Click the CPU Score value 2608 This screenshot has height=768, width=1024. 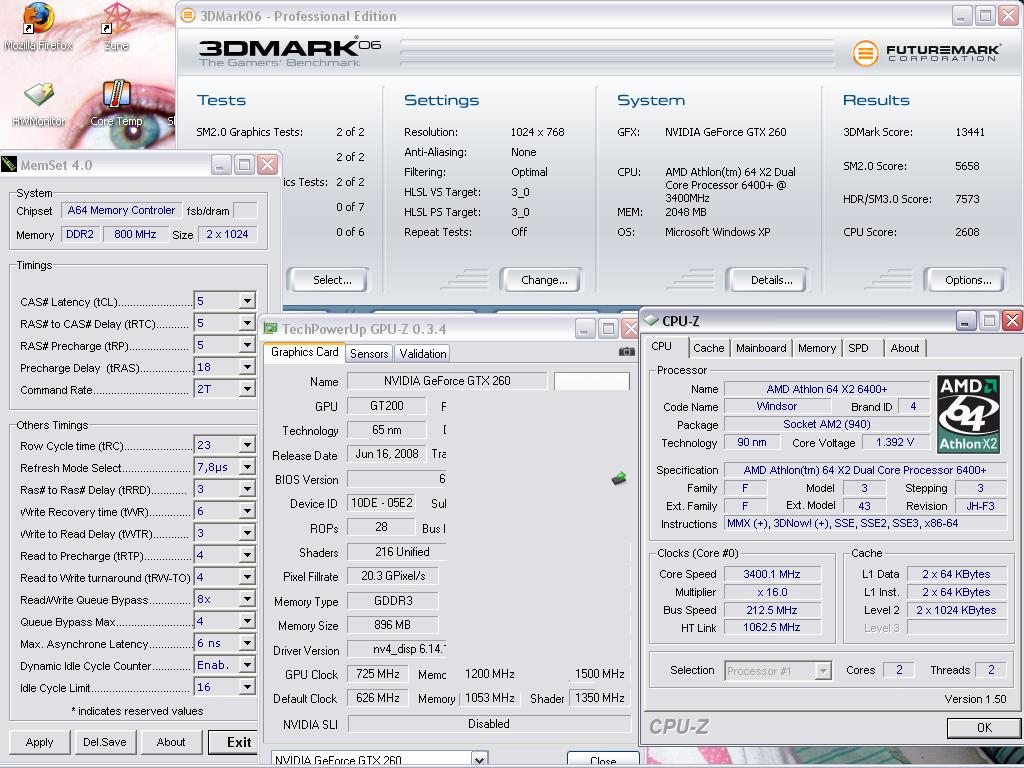tap(967, 232)
